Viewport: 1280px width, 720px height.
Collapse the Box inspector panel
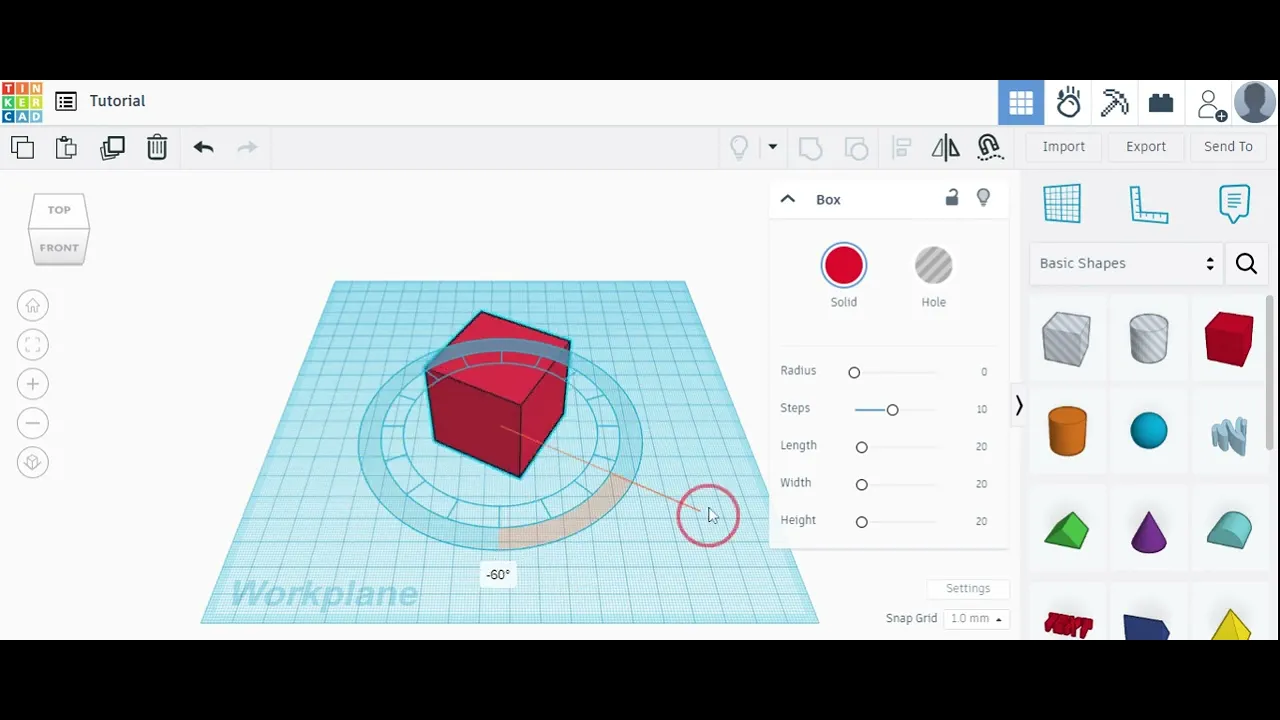click(788, 199)
